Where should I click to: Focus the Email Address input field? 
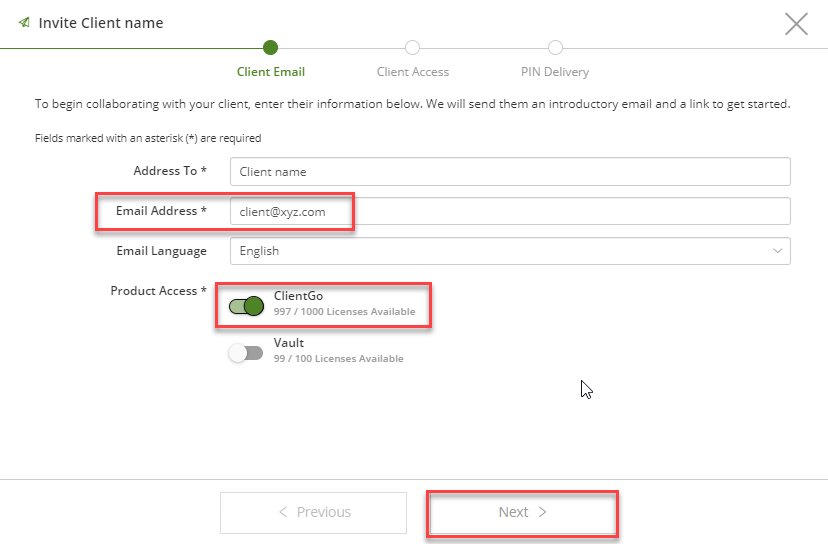(x=510, y=211)
